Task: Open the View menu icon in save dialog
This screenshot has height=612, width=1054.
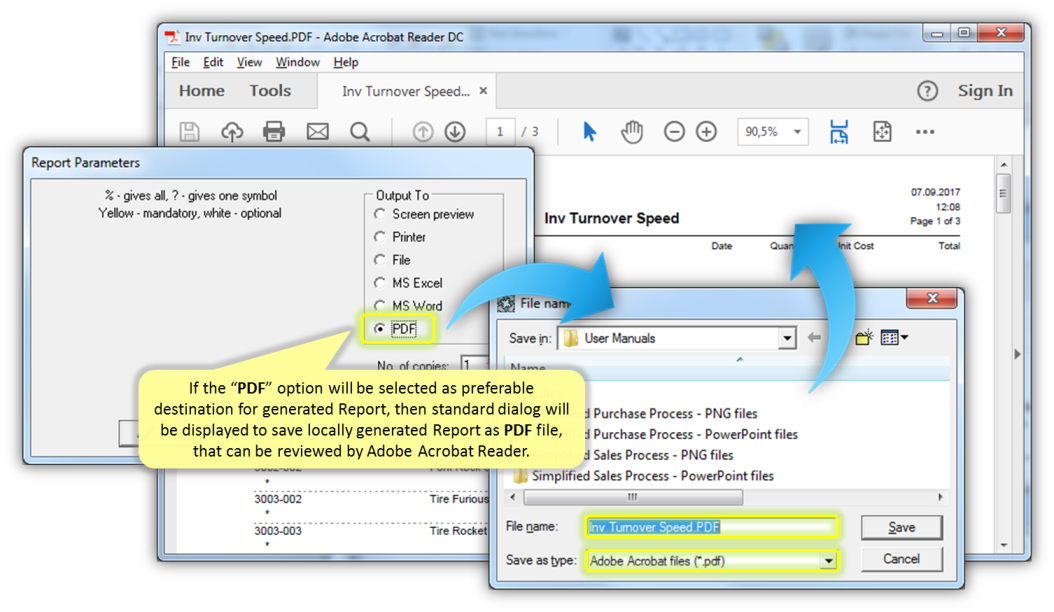Action: click(x=894, y=338)
